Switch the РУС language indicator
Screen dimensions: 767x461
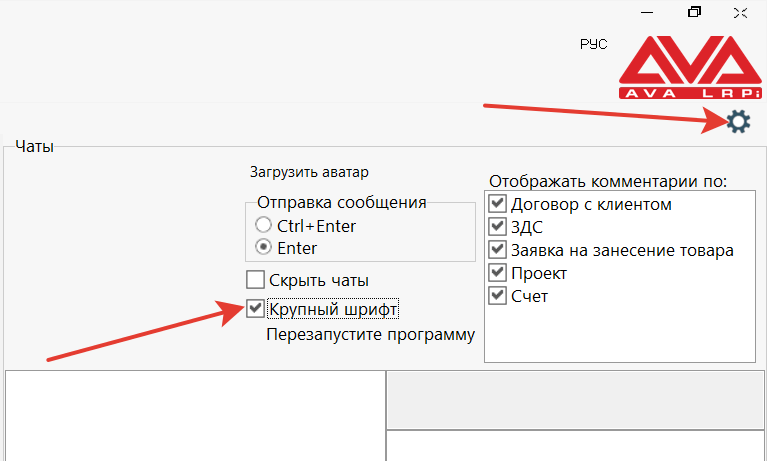tap(593, 44)
